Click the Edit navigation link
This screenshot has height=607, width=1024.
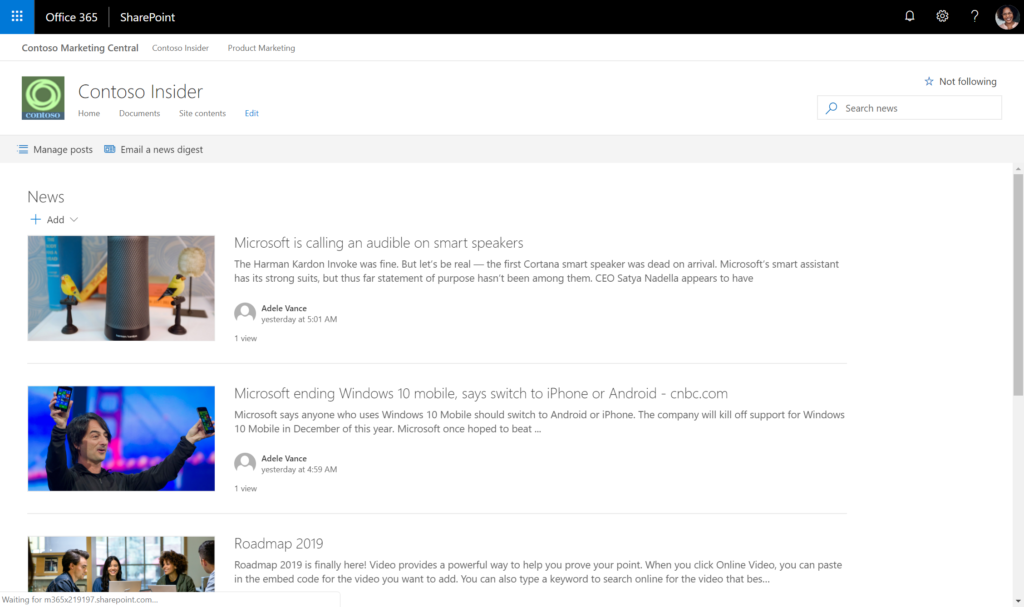pos(251,113)
